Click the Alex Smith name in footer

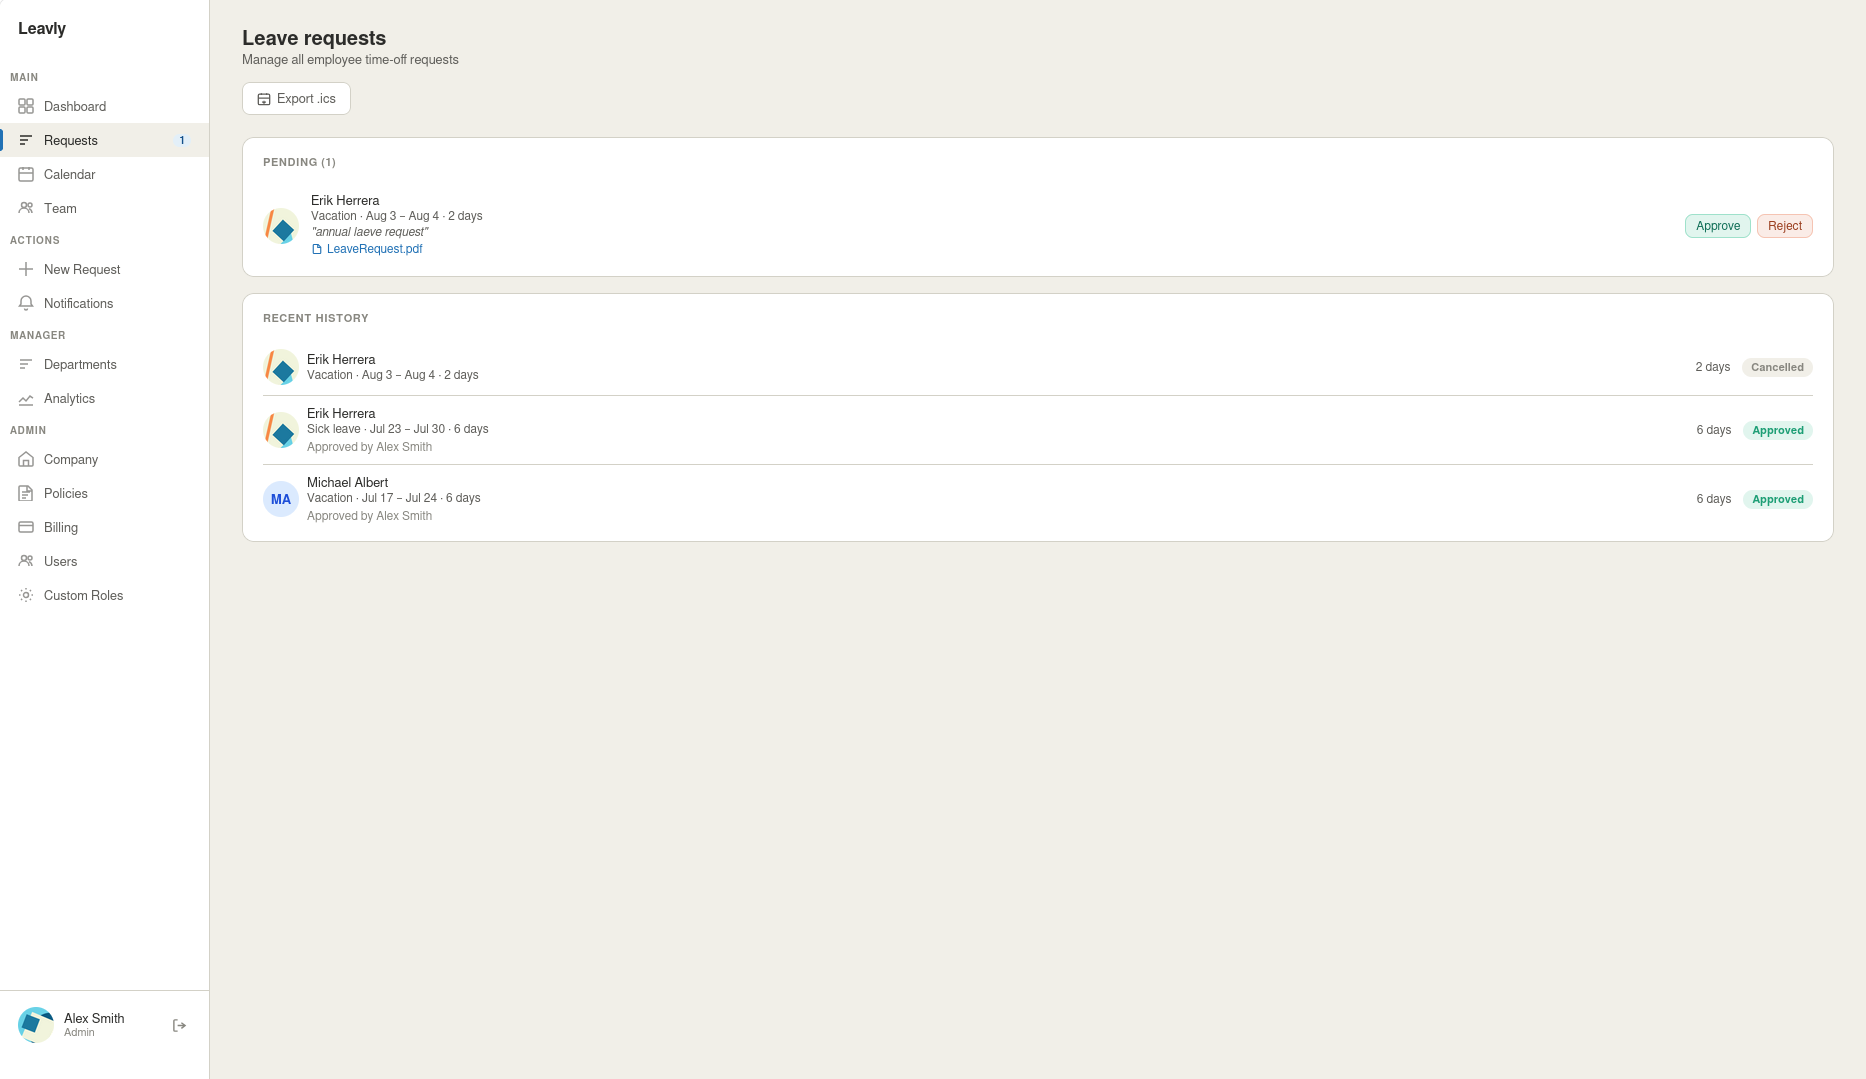tap(94, 1018)
